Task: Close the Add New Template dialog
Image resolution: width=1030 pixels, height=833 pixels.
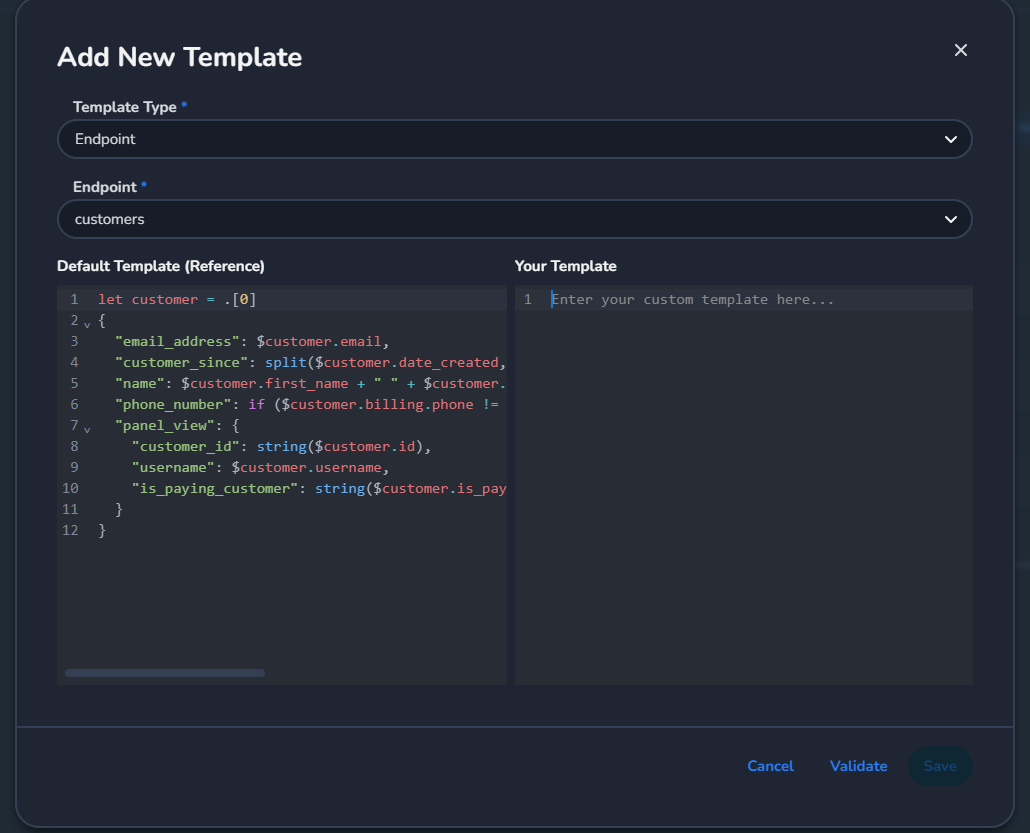Action: point(960,50)
